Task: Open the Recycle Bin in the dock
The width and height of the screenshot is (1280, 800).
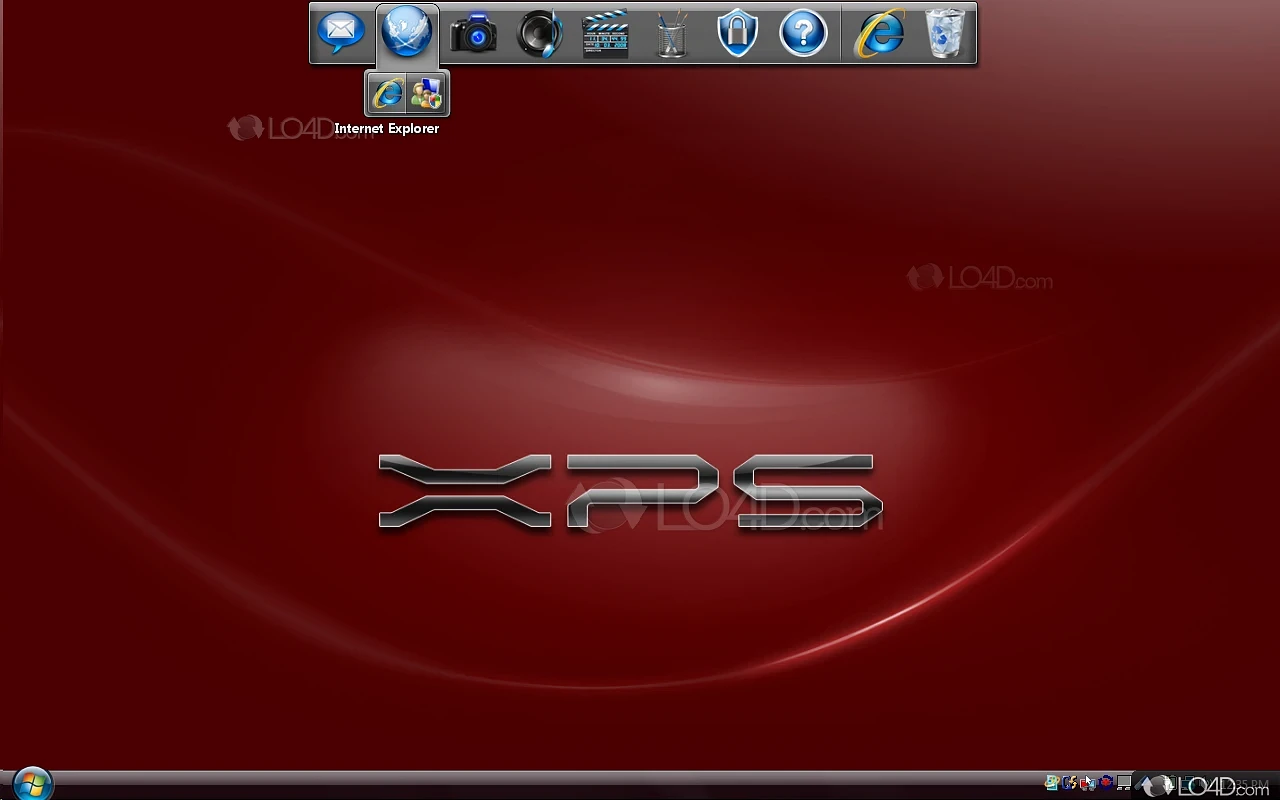Action: pyautogui.click(x=945, y=34)
